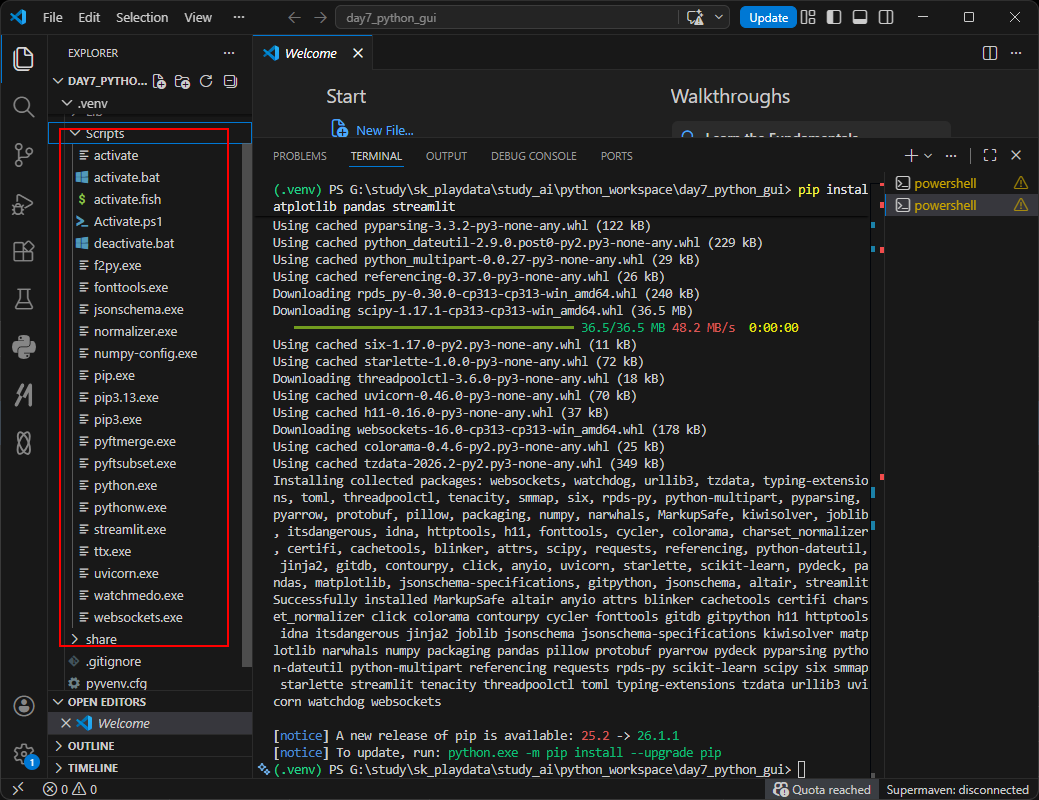Collapse the Scripts folder
Viewport: 1039px width, 800px height.
[x=150, y=133]
